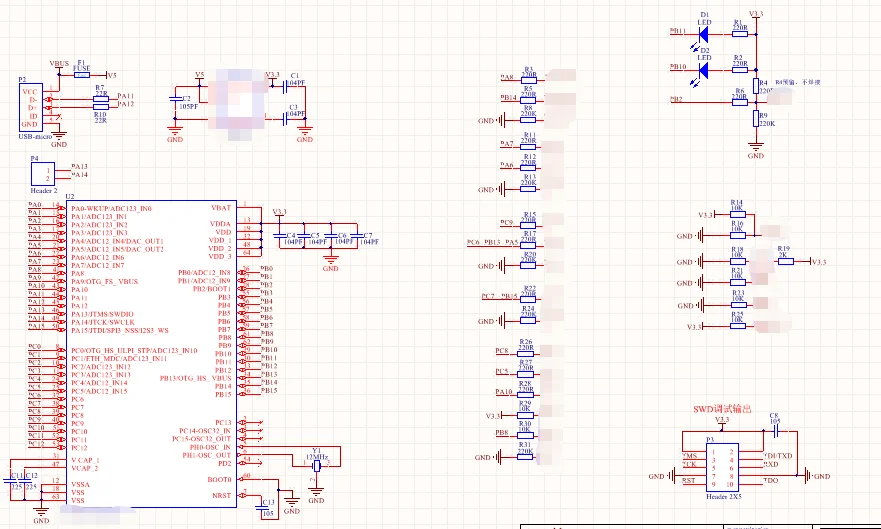Click resistor R12 on PA6
Image resolution: width=881 pixels, height=529 pixels.
(528, 168)
